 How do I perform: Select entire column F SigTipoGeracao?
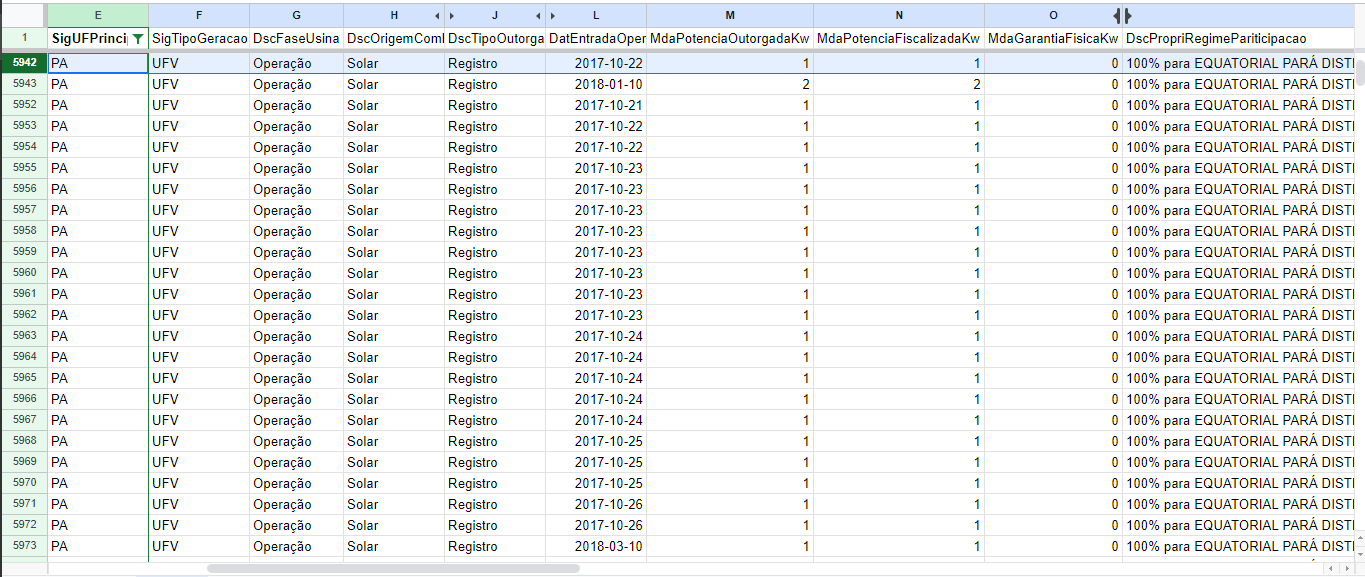[x=198, y=15]
